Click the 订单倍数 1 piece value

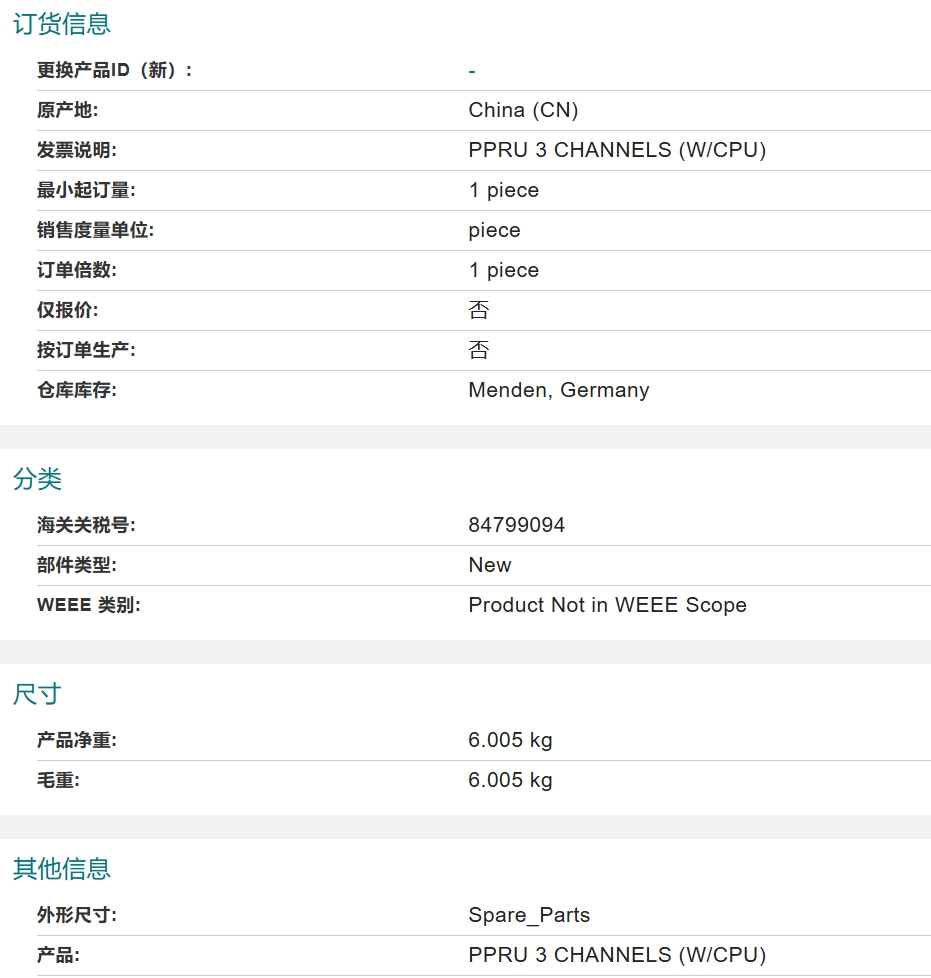pyautogui.click(x=503, y=270)
